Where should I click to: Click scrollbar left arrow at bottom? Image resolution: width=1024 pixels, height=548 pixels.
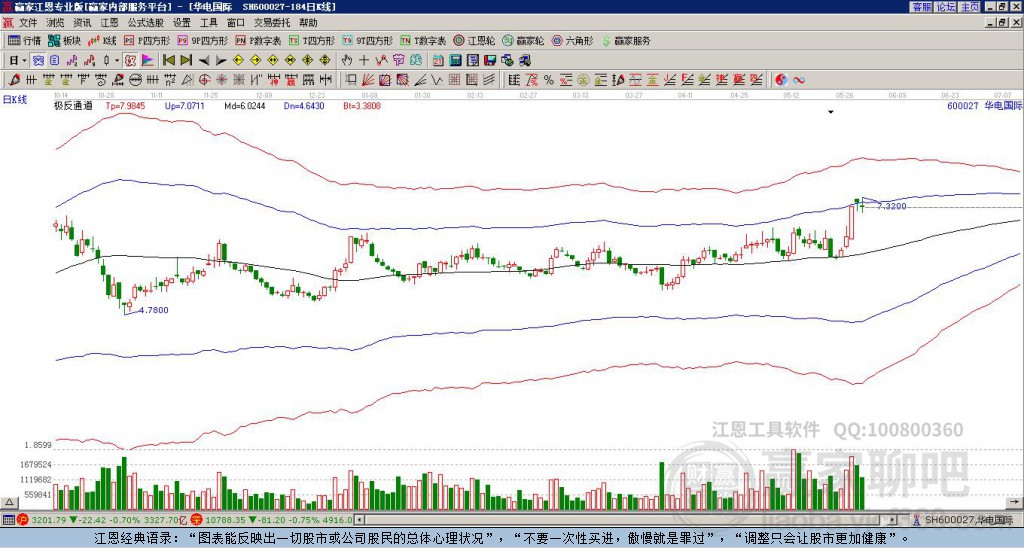point(359,520)
